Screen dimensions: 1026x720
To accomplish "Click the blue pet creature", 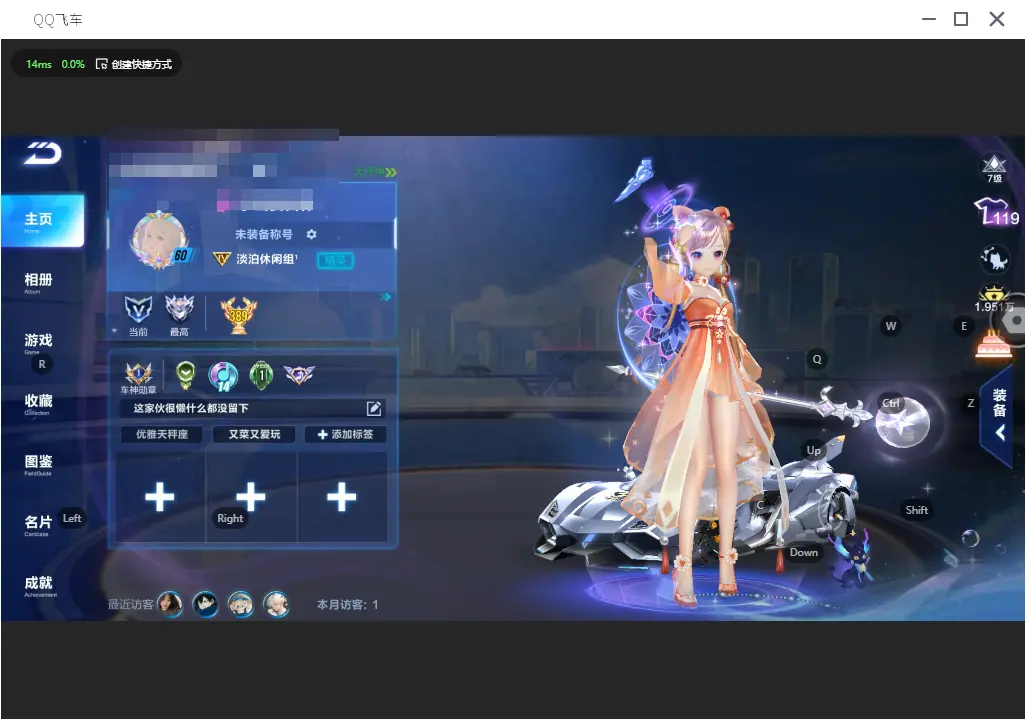I will (x=851, y=558).
